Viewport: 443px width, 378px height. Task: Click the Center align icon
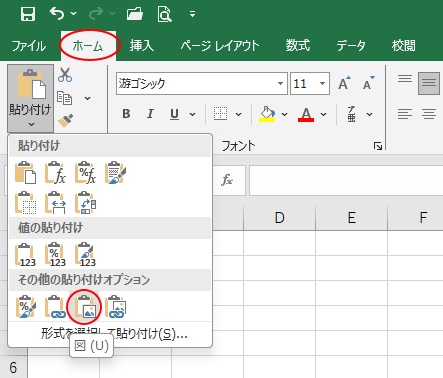pyautogui.click(x=429, y=114)
